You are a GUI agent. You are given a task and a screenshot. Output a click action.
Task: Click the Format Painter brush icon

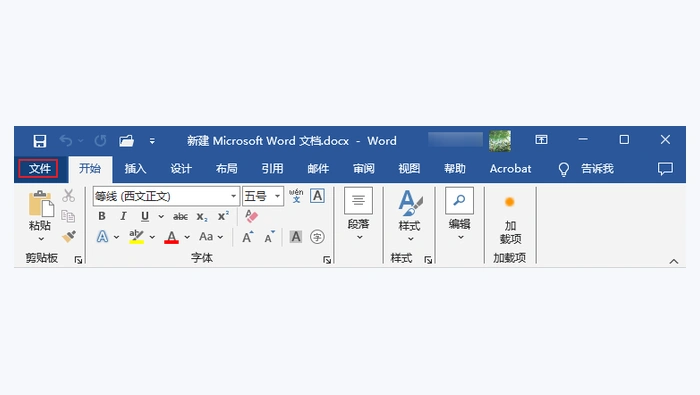[x=69, y=236]
